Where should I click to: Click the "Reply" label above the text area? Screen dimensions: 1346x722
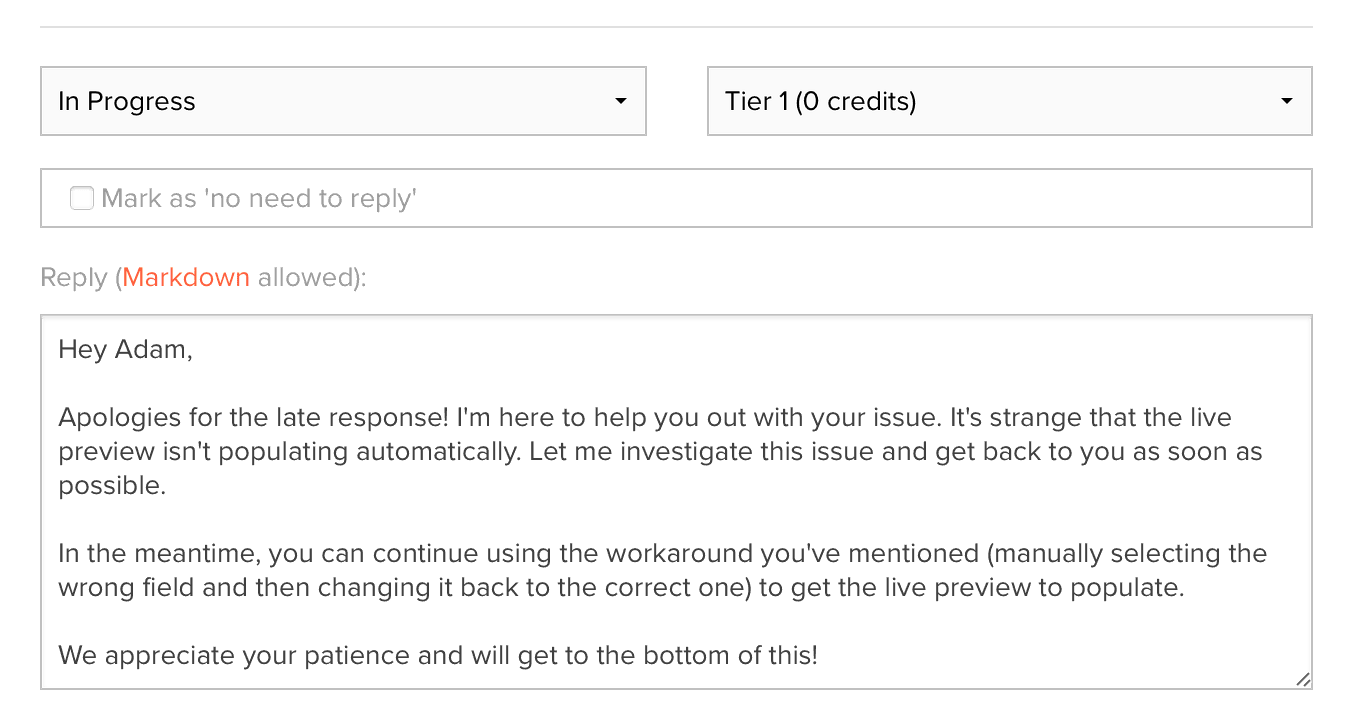click(x=73, y=277)
